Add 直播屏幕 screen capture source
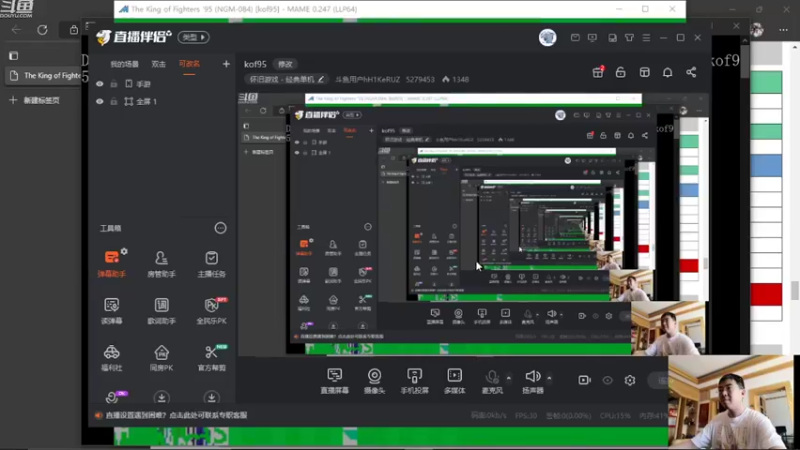The width and height of the screenshot is (800, 450). coord(335,381)
